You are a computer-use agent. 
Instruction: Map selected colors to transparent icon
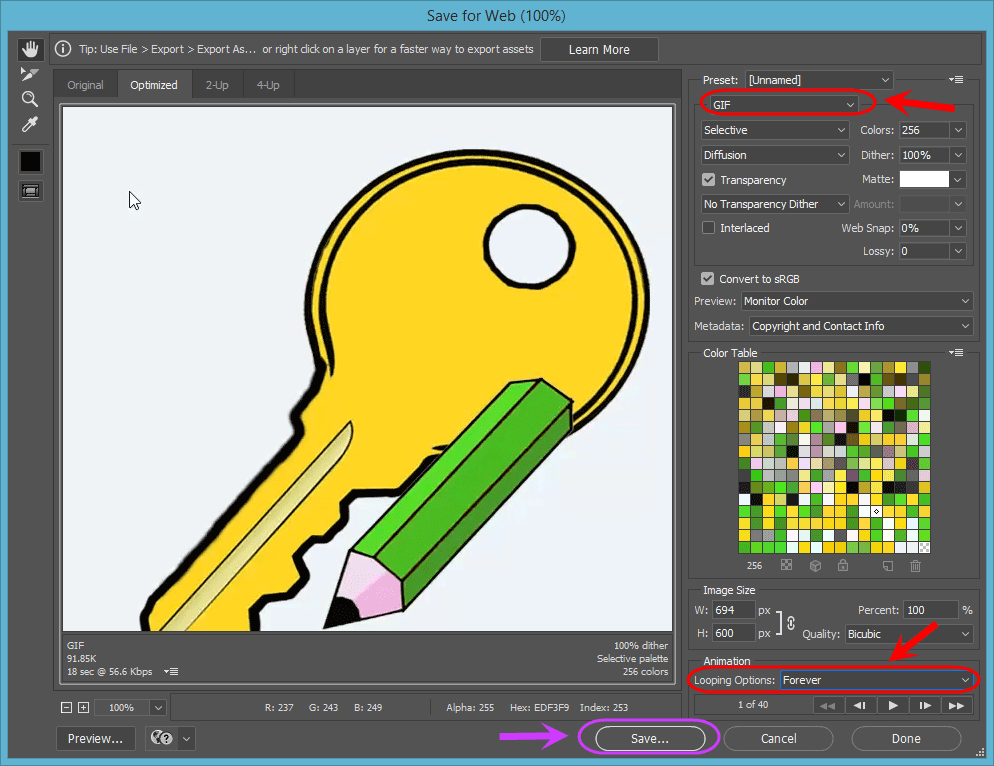tap(786, 565)
